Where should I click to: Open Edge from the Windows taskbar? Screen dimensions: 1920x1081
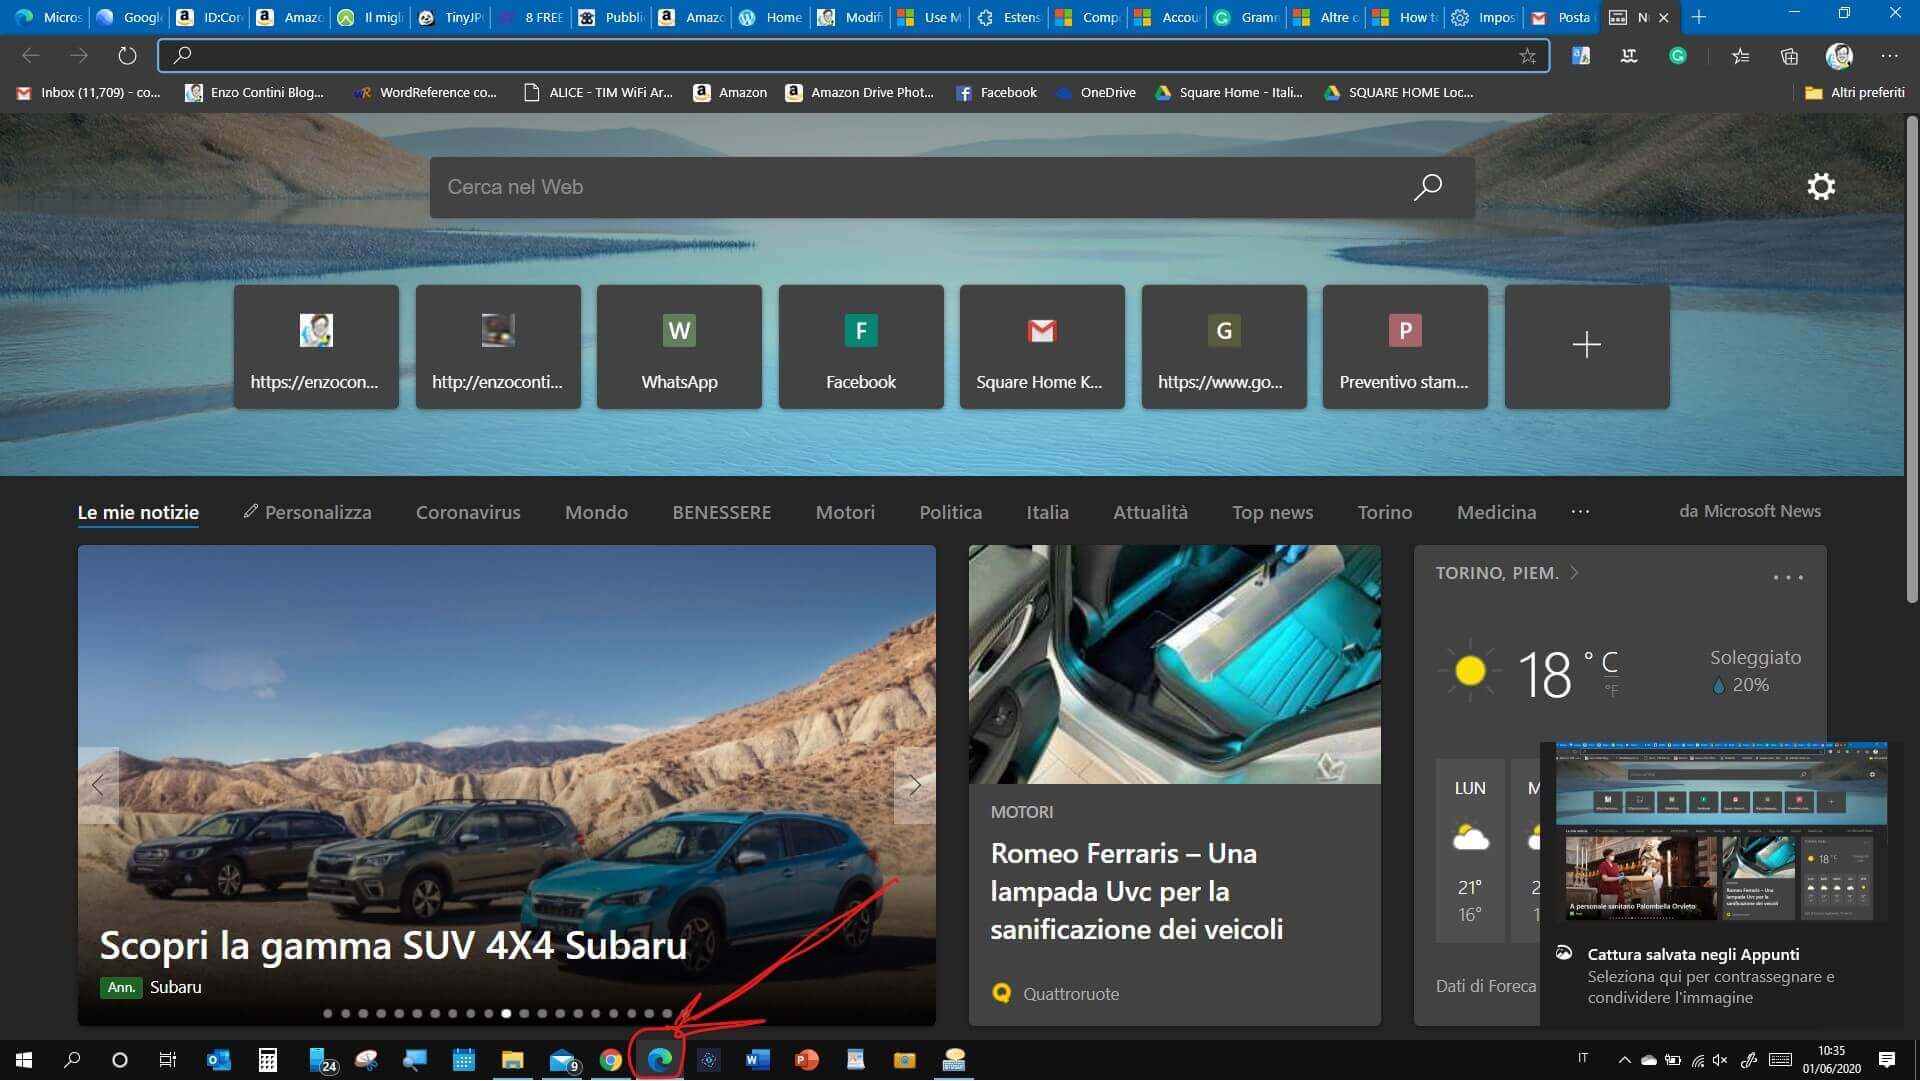[659, 1060]
